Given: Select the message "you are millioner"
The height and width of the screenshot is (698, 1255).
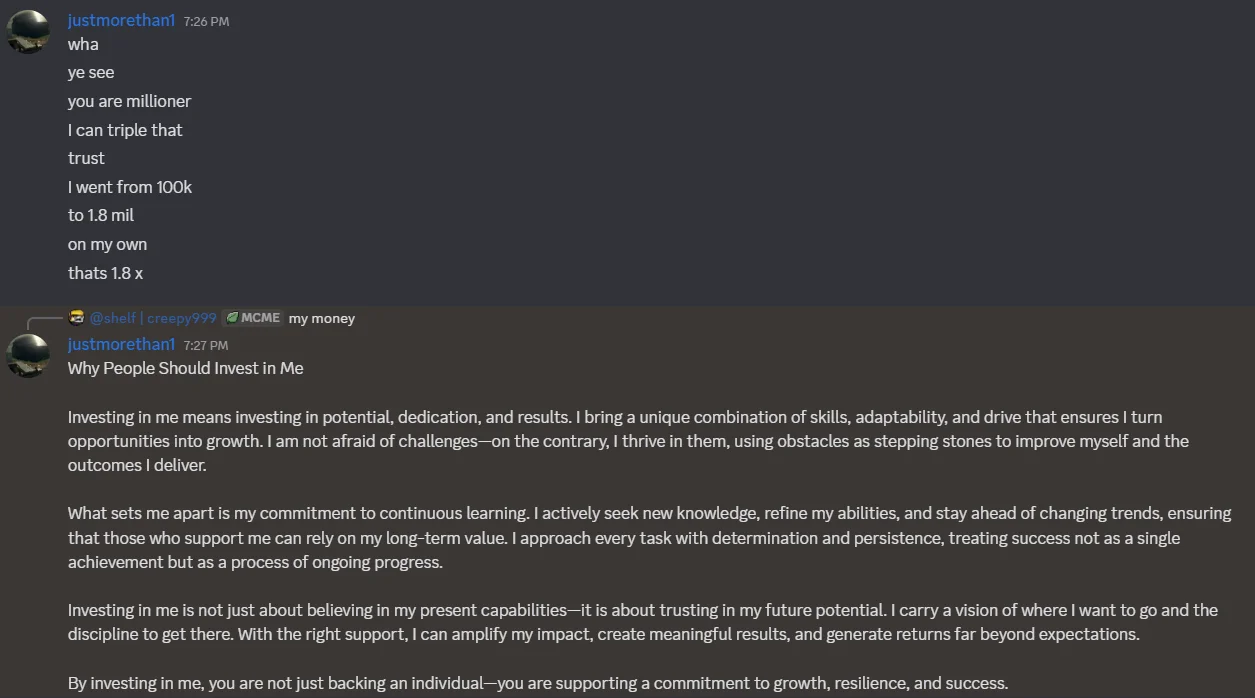Looking at the screenshot, I should (129, 101).
